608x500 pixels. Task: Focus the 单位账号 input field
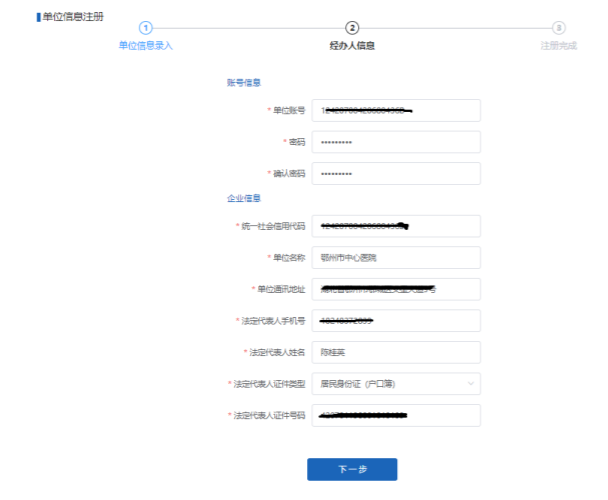(x=396, y=110)
